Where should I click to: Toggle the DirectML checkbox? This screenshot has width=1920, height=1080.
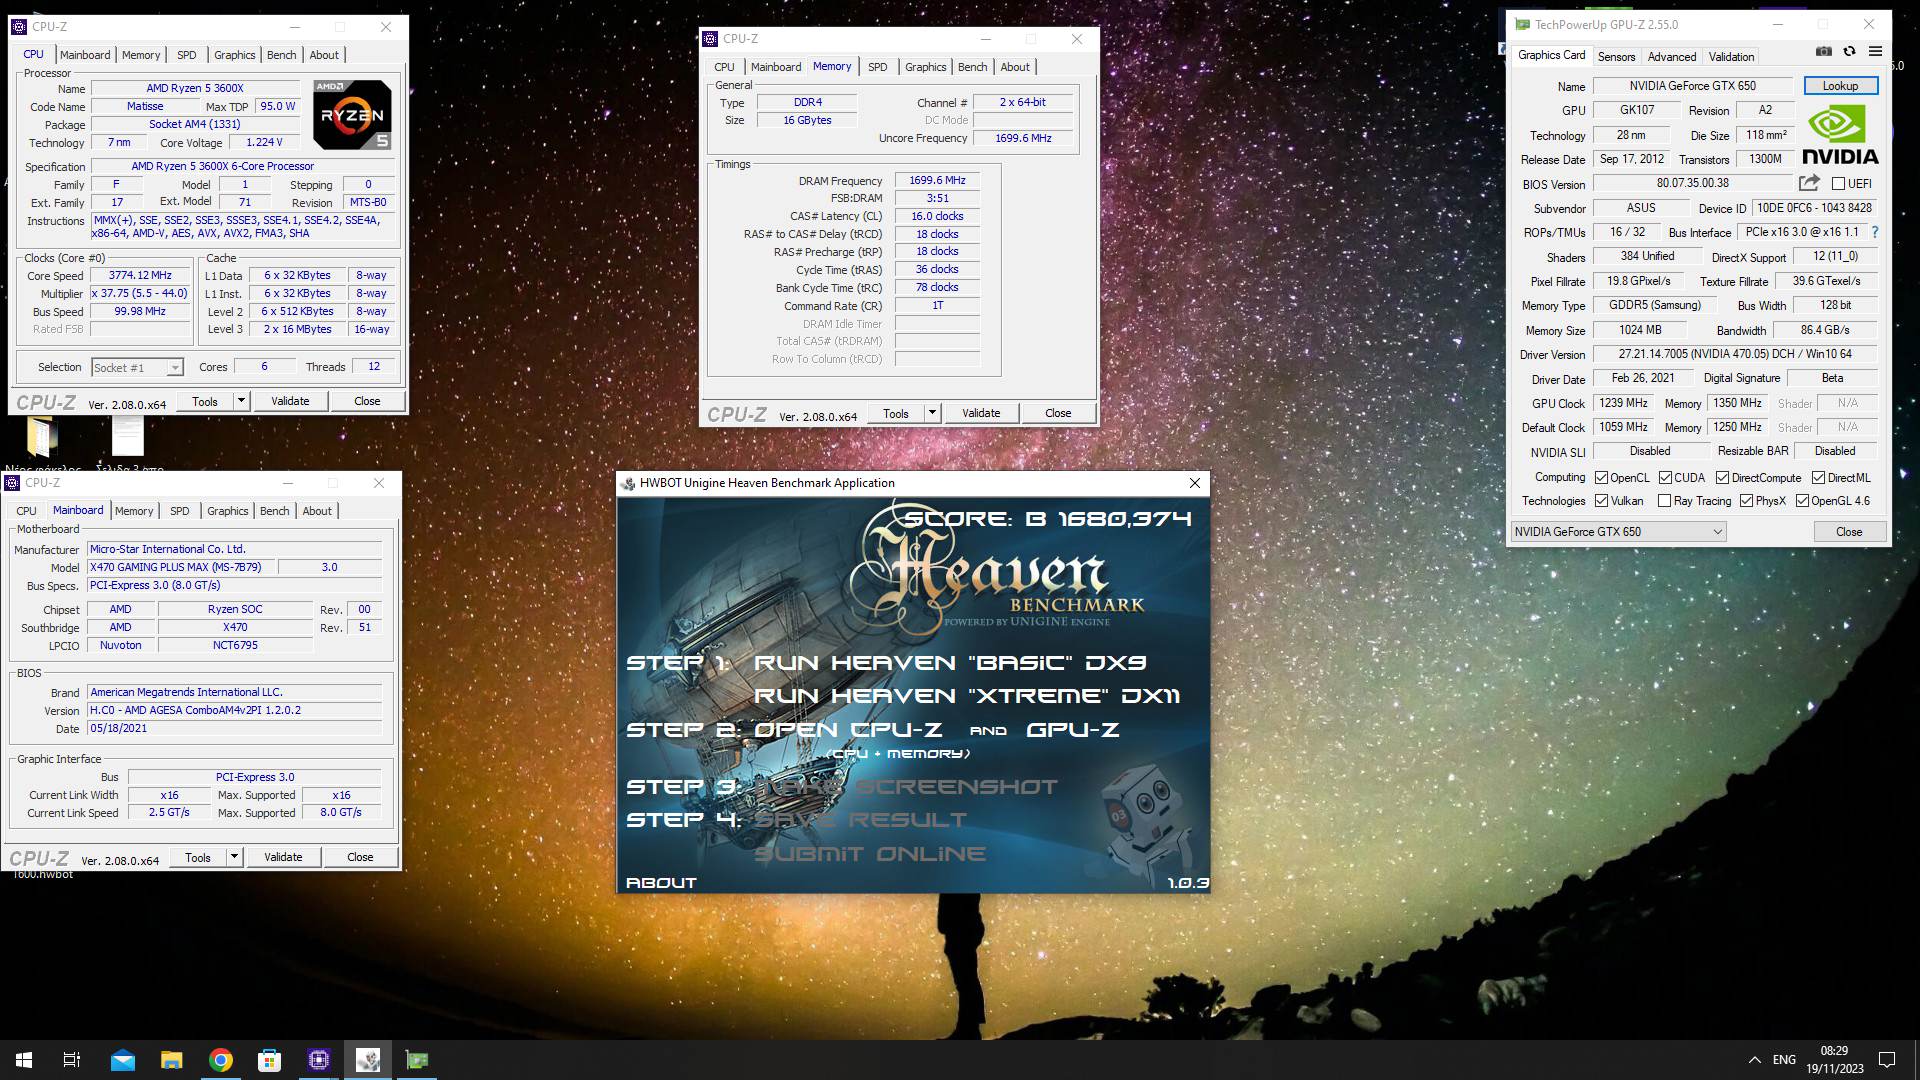point(1818,478)
